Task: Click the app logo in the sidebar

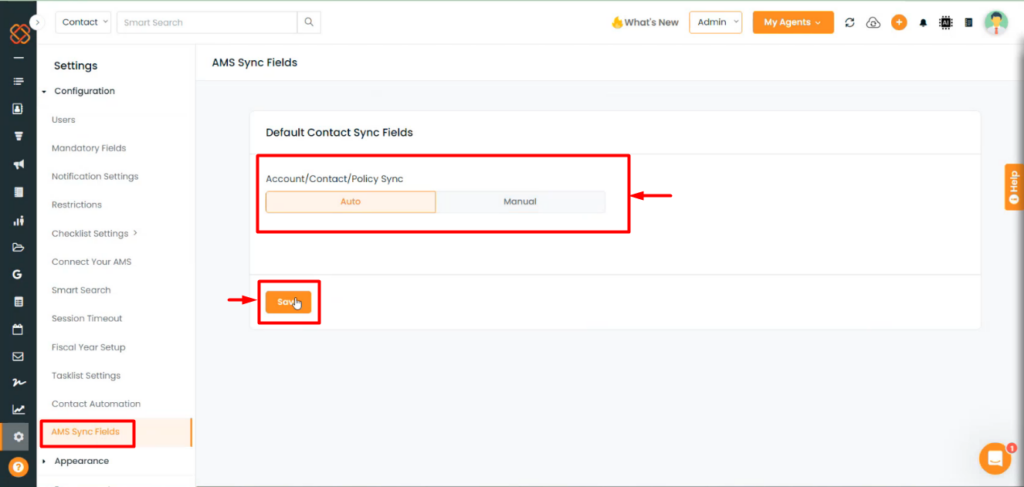Action: [20, 33]
